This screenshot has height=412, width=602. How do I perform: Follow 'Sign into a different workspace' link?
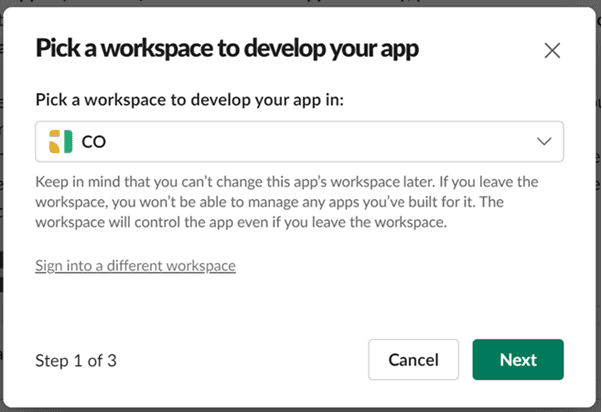135,266
